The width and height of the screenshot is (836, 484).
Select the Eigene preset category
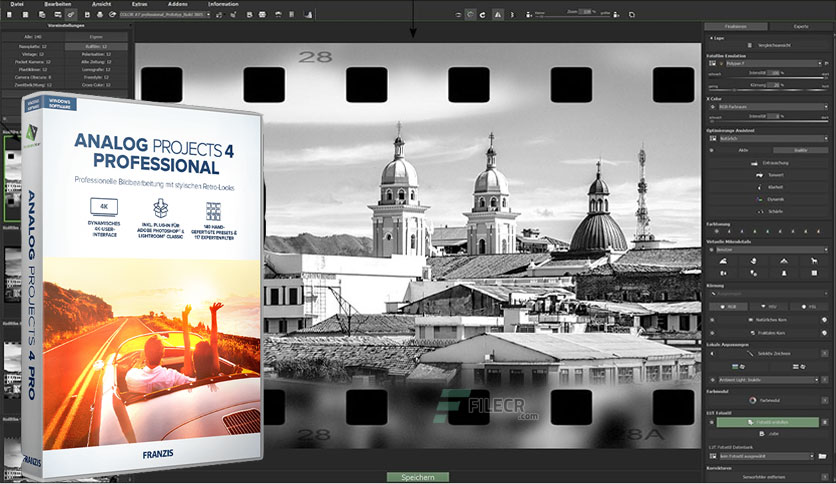point(97,37)
